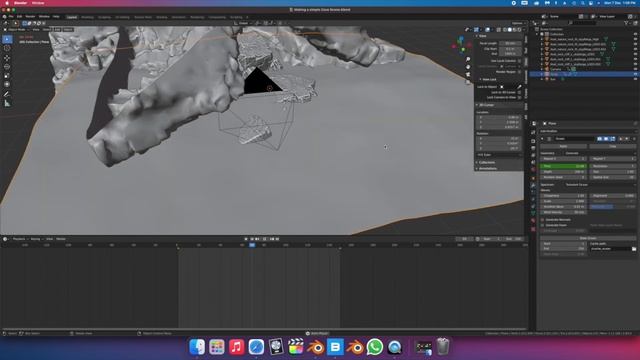Toggle Lock Camera to View checkbox

[519, 97]
